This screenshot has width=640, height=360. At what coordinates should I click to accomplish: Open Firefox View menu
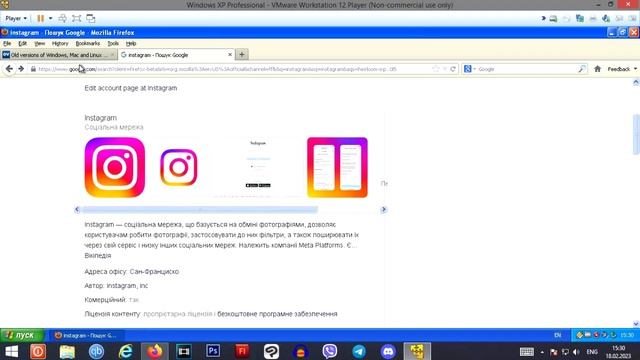coord(40,43)
